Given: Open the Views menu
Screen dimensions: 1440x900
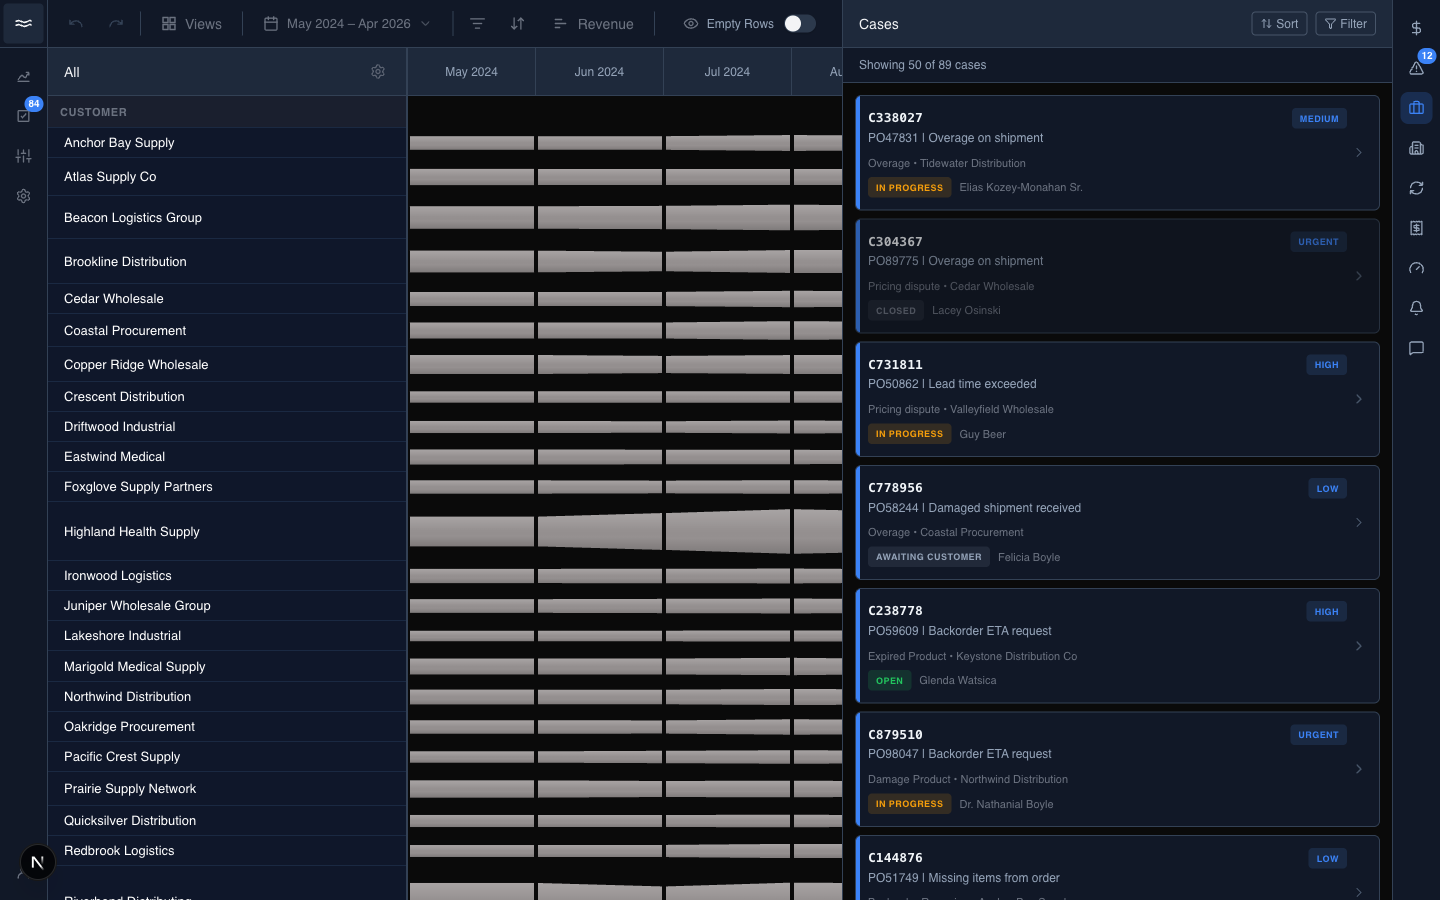Looking at the screenshot, I should click(192, 23).
